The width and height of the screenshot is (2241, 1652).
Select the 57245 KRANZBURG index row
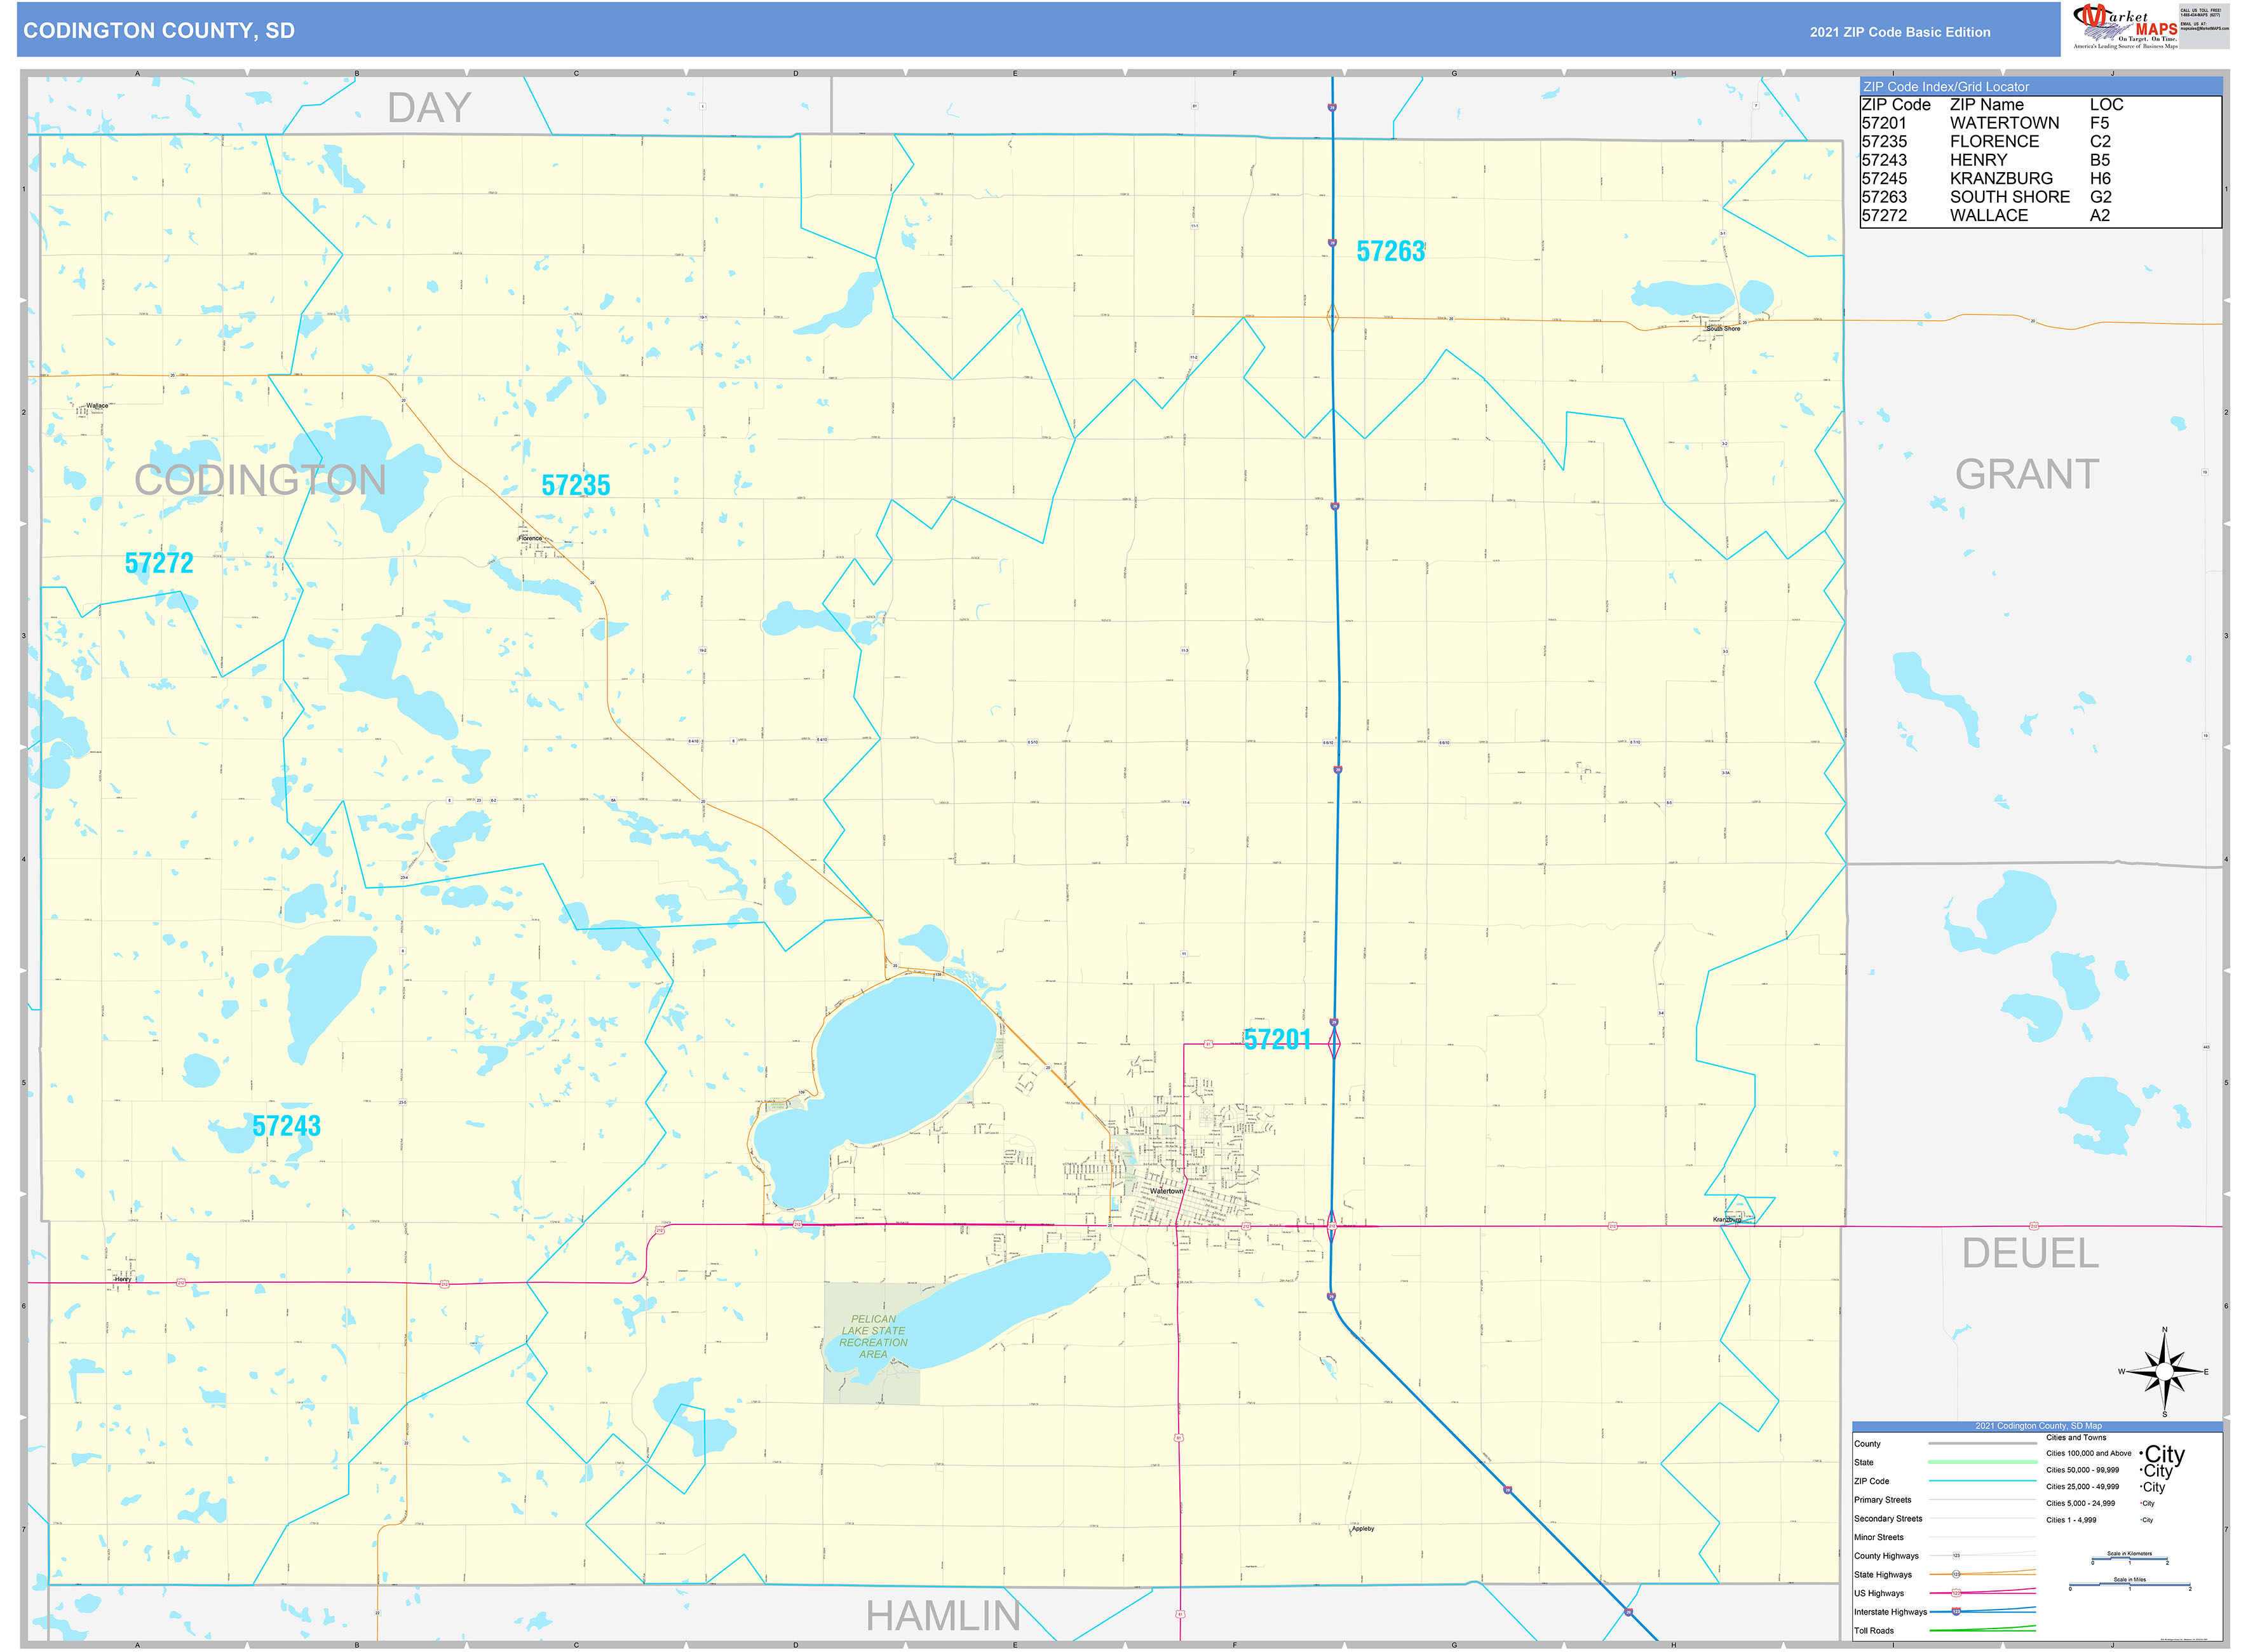tap(1990, 178)
